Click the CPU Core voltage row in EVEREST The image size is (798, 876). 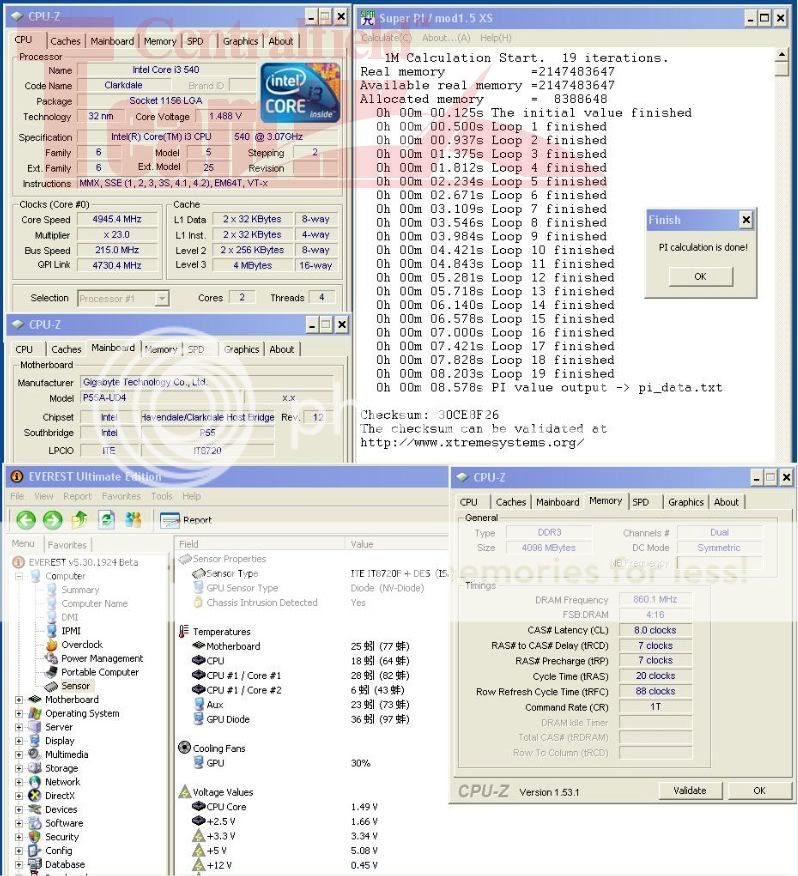(285, 807)
